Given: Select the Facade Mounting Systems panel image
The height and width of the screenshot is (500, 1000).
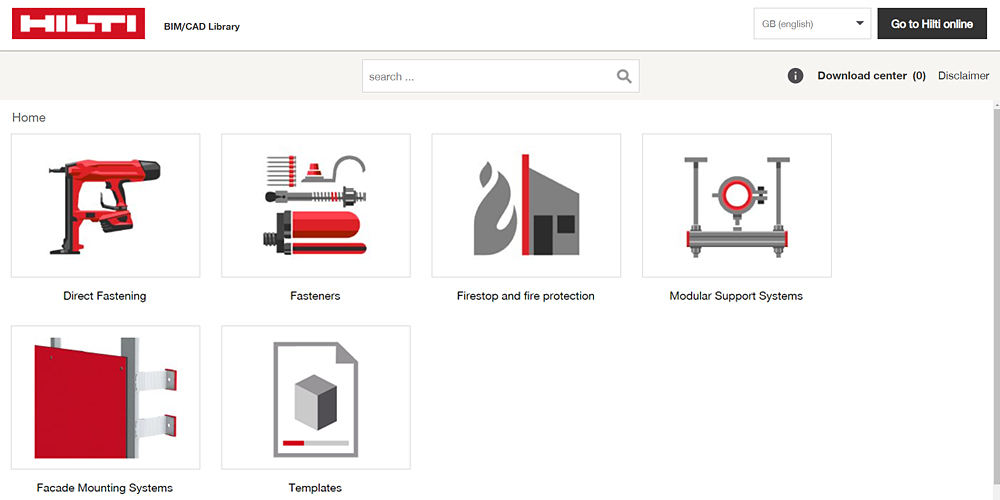Looking at the screenshot, I should point(105,397).
